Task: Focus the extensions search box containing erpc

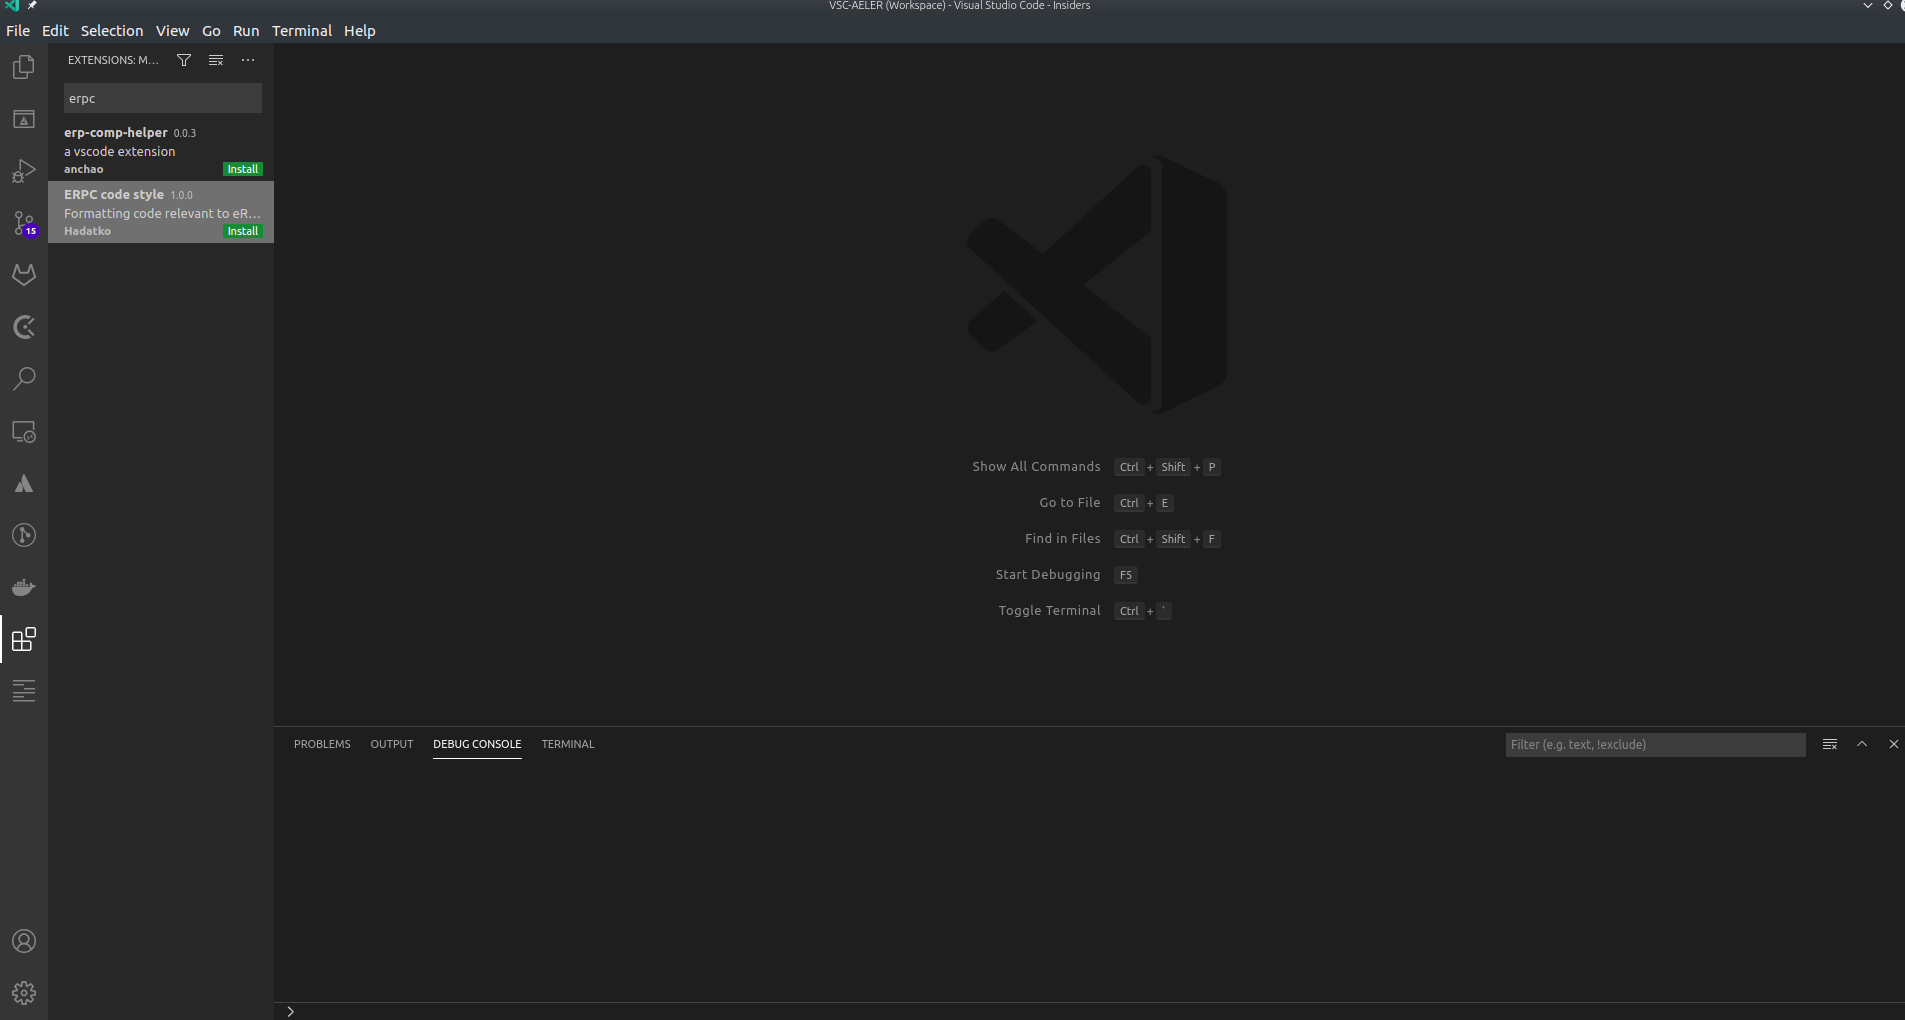Action: [163, 98]
